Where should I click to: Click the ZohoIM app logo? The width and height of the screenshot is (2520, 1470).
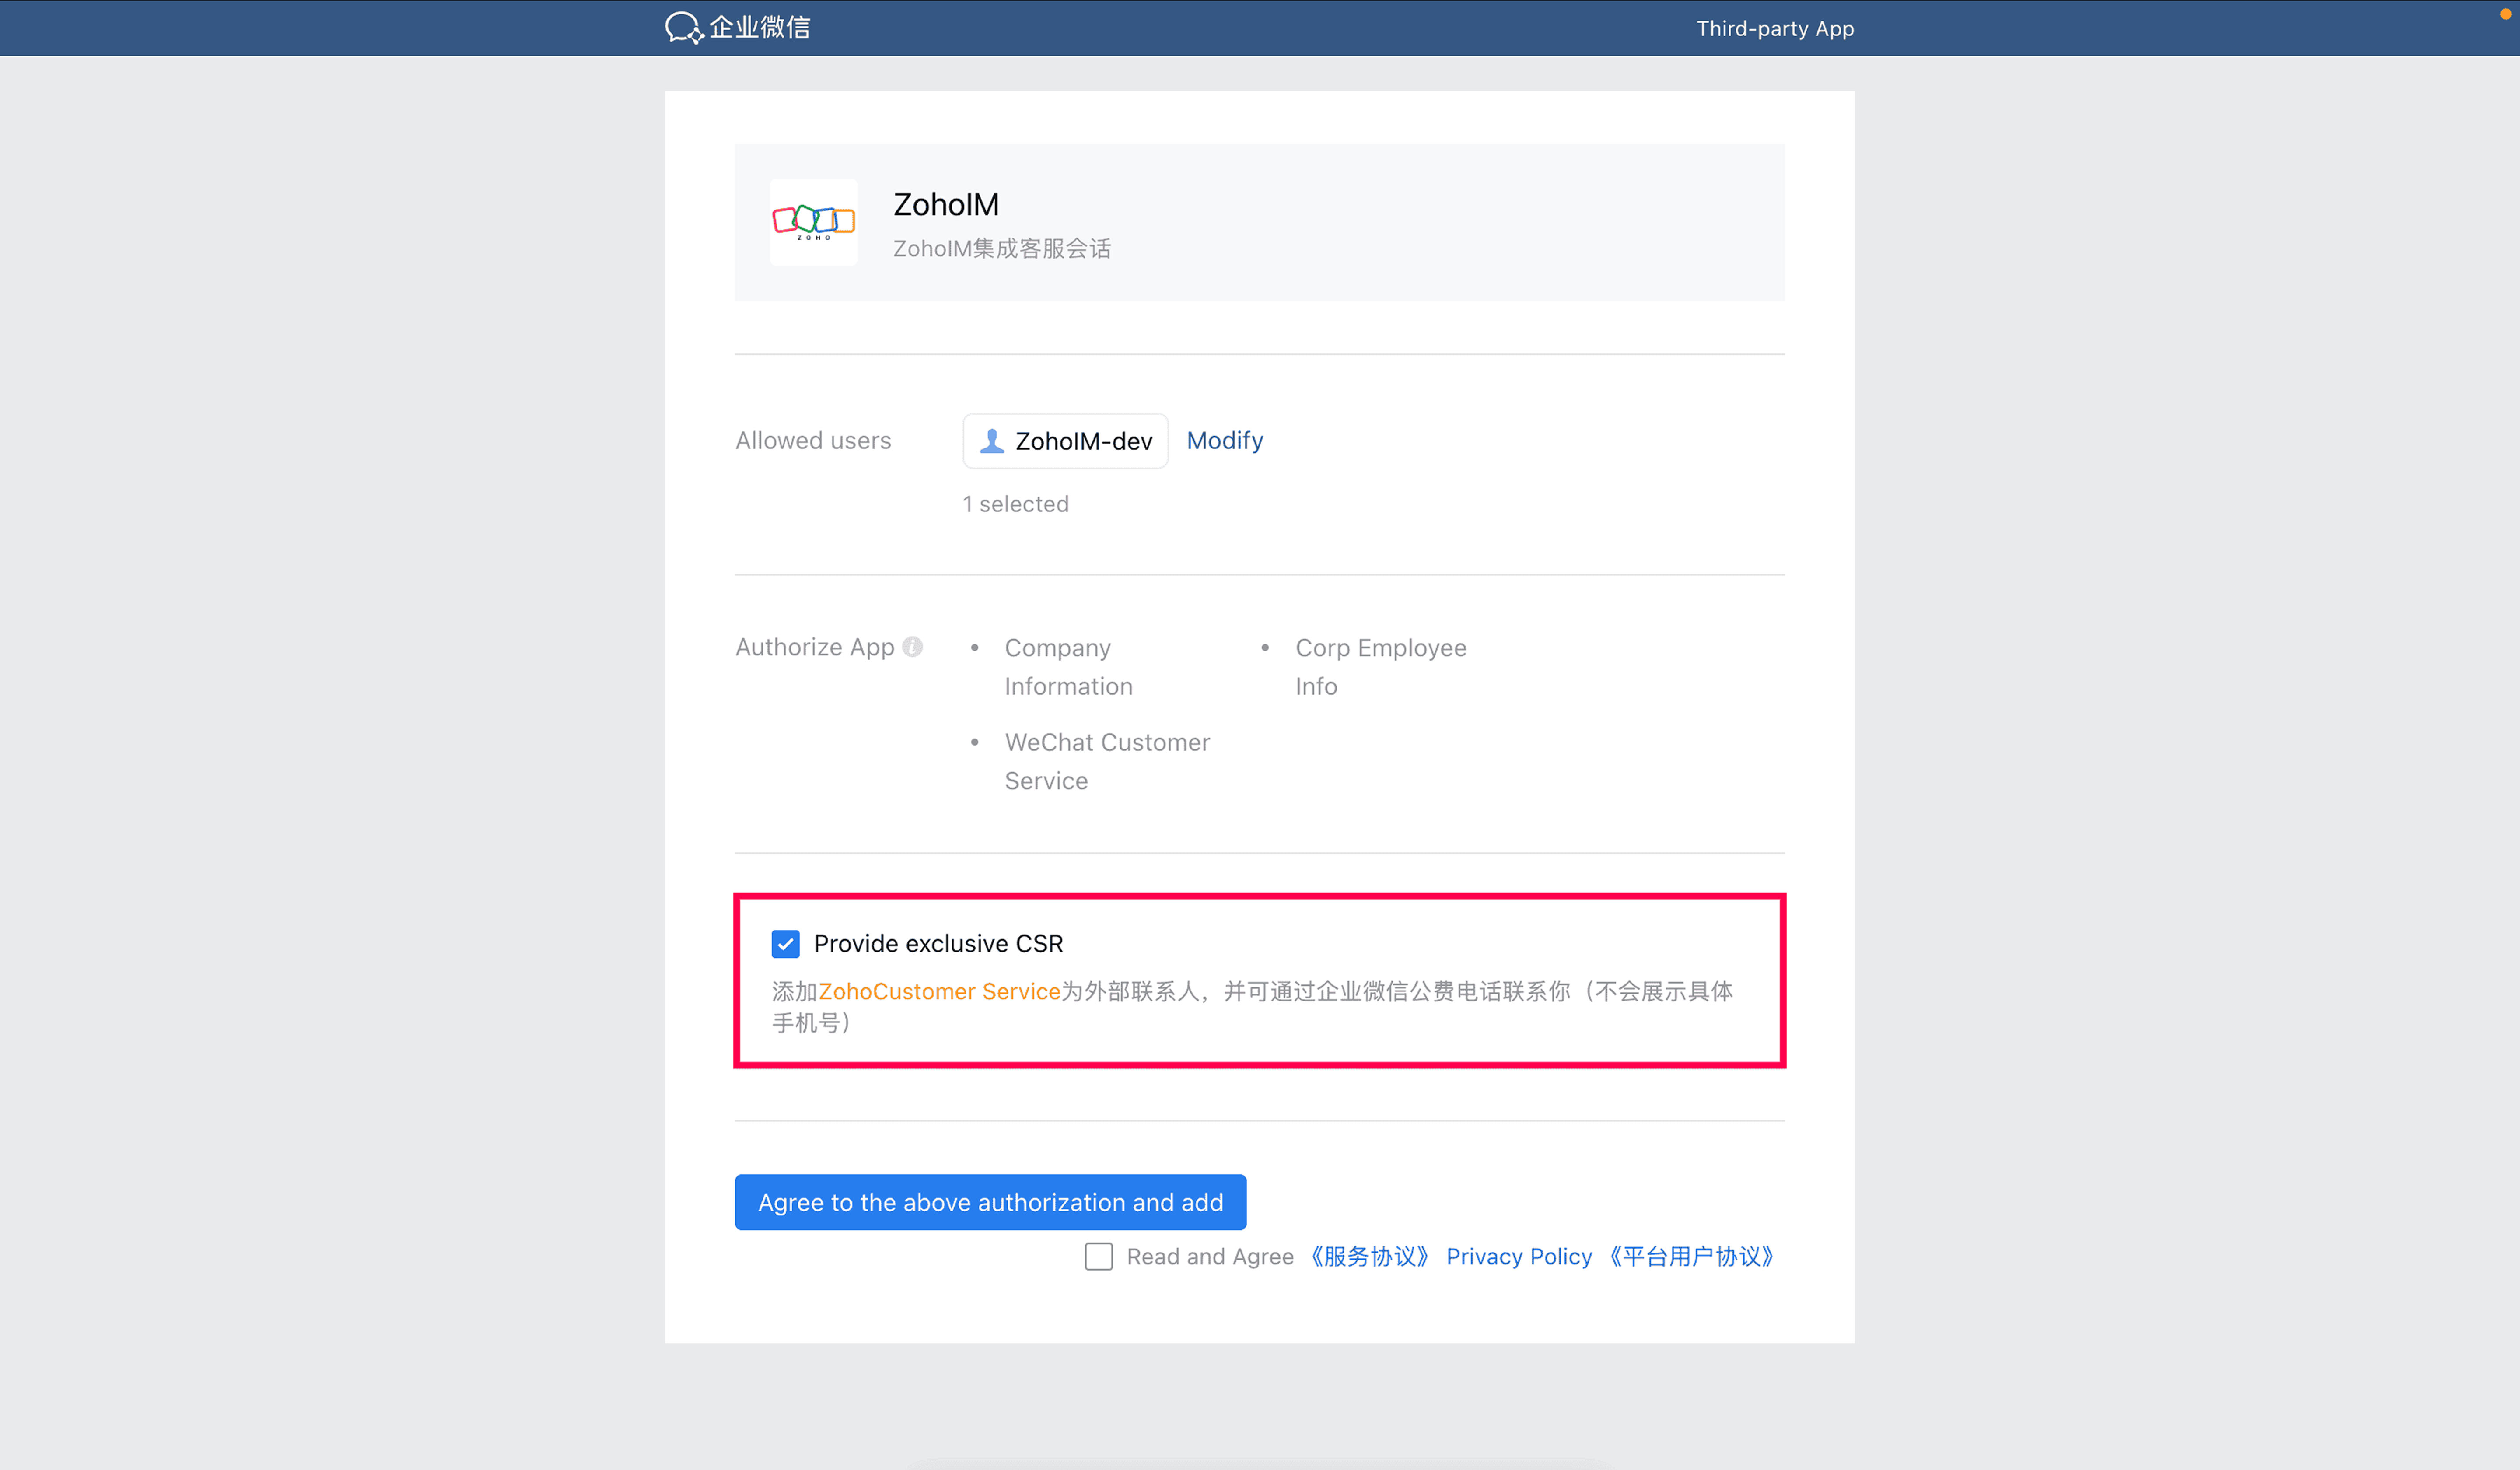[813, 221]
